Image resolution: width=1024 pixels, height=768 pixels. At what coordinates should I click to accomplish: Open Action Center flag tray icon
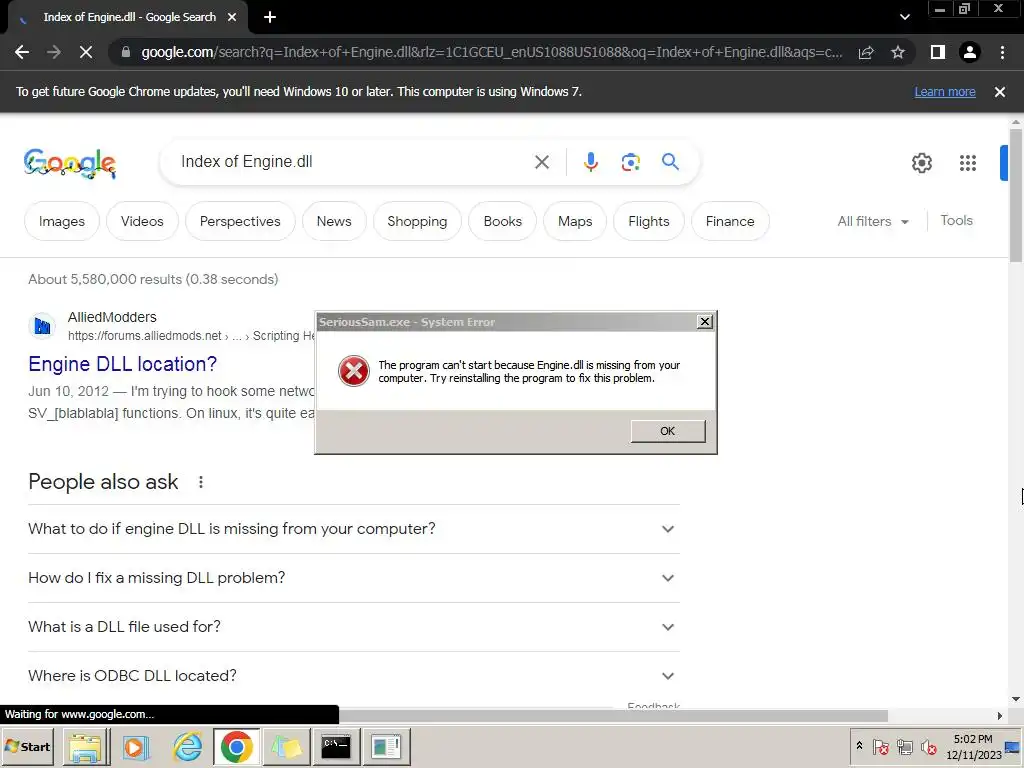880,746
